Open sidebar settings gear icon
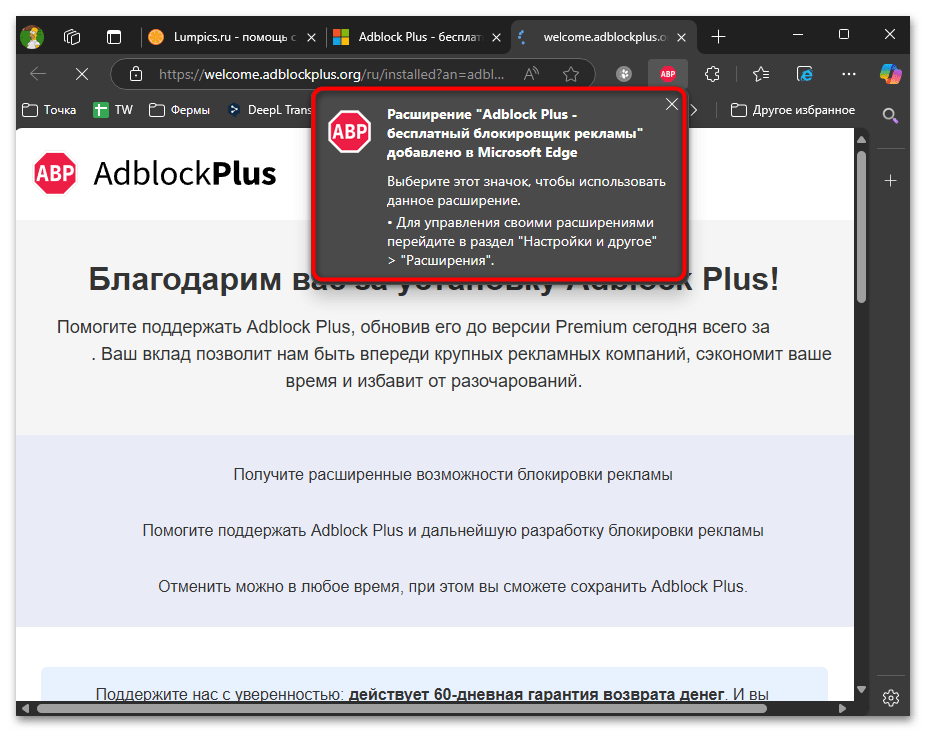The width and height of the screenshot is (926, 732). click(891, 698)
